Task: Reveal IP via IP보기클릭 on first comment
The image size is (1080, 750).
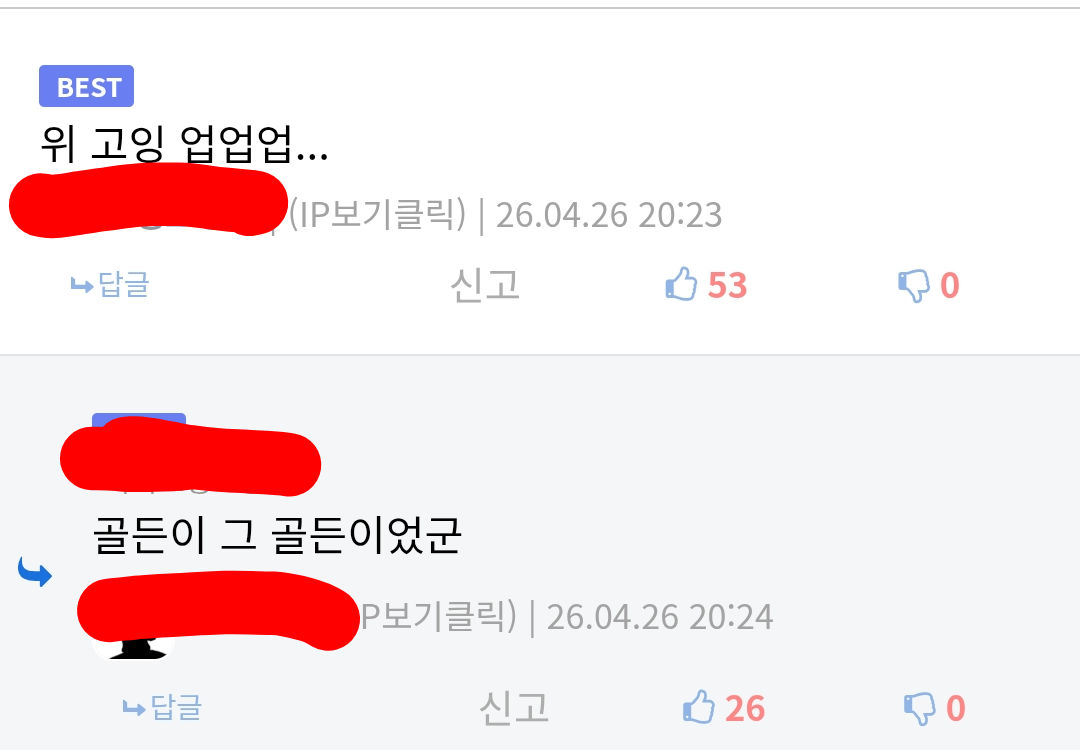Action: (x=377, y=214)
